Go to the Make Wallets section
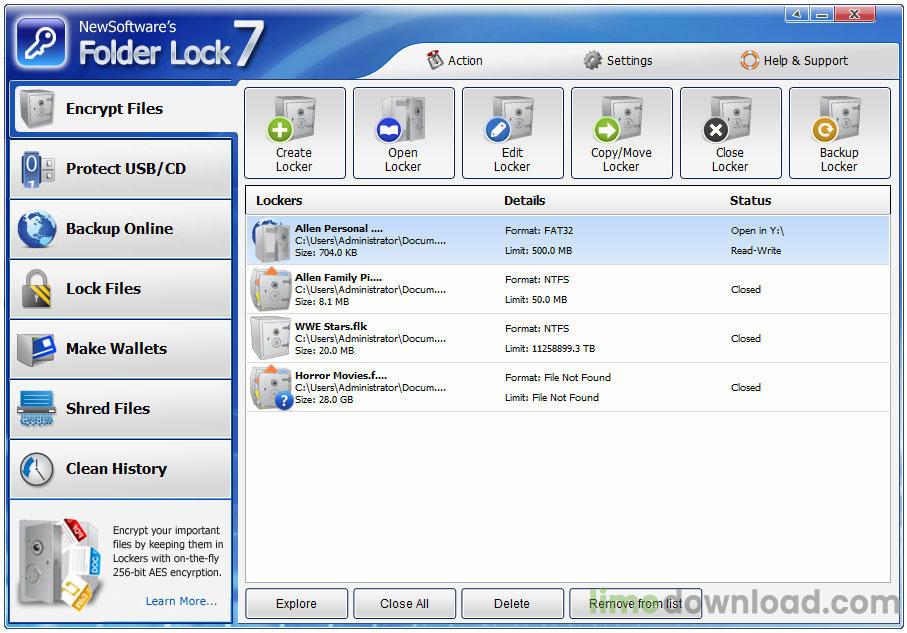 (120, 349)
